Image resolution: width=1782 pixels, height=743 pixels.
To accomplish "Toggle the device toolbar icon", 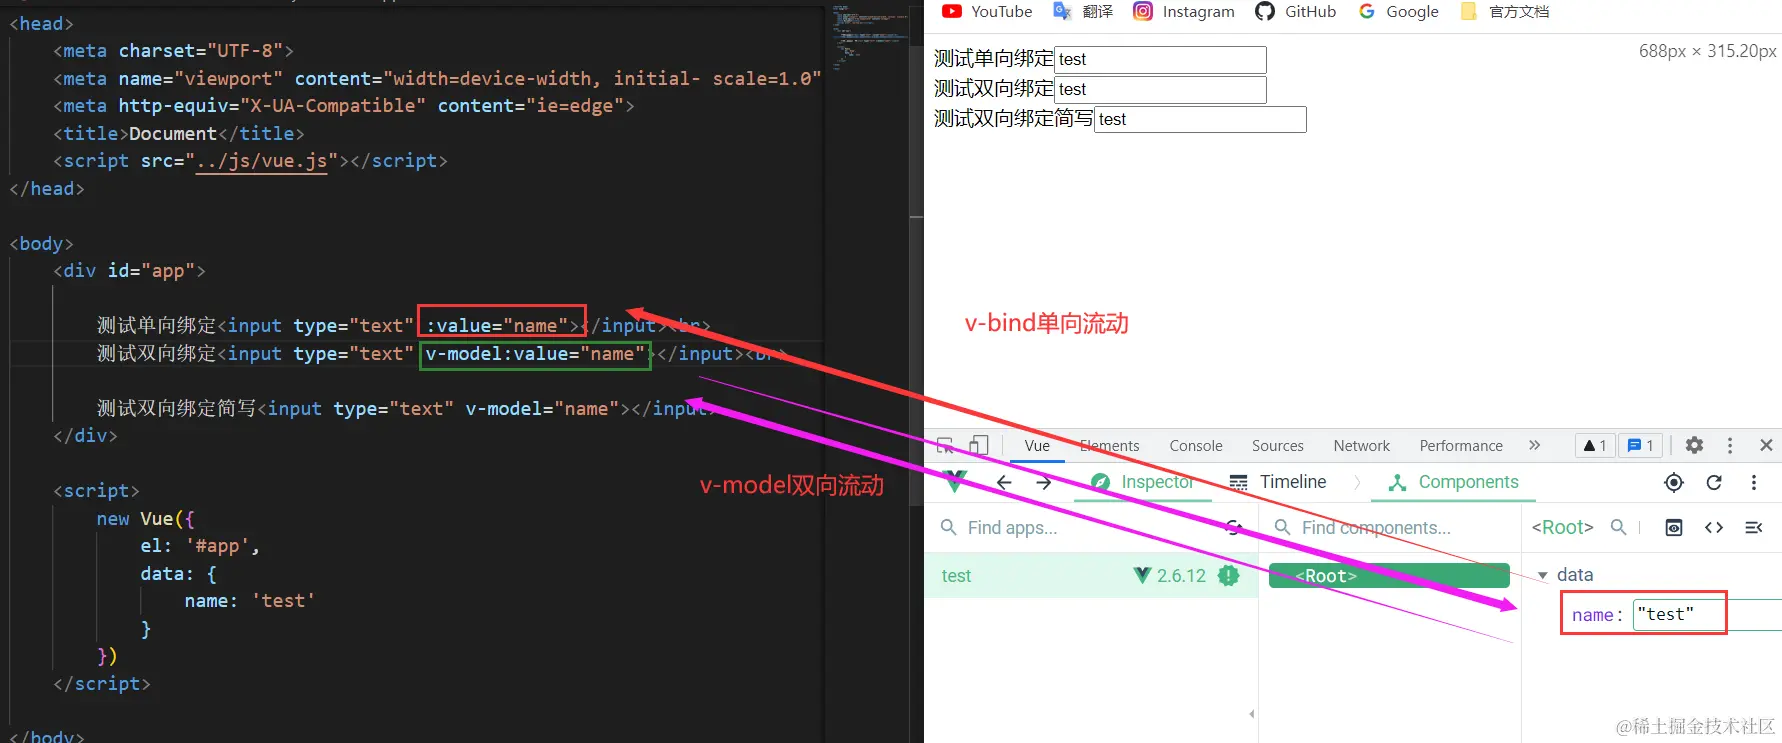I will click(979, 446).
